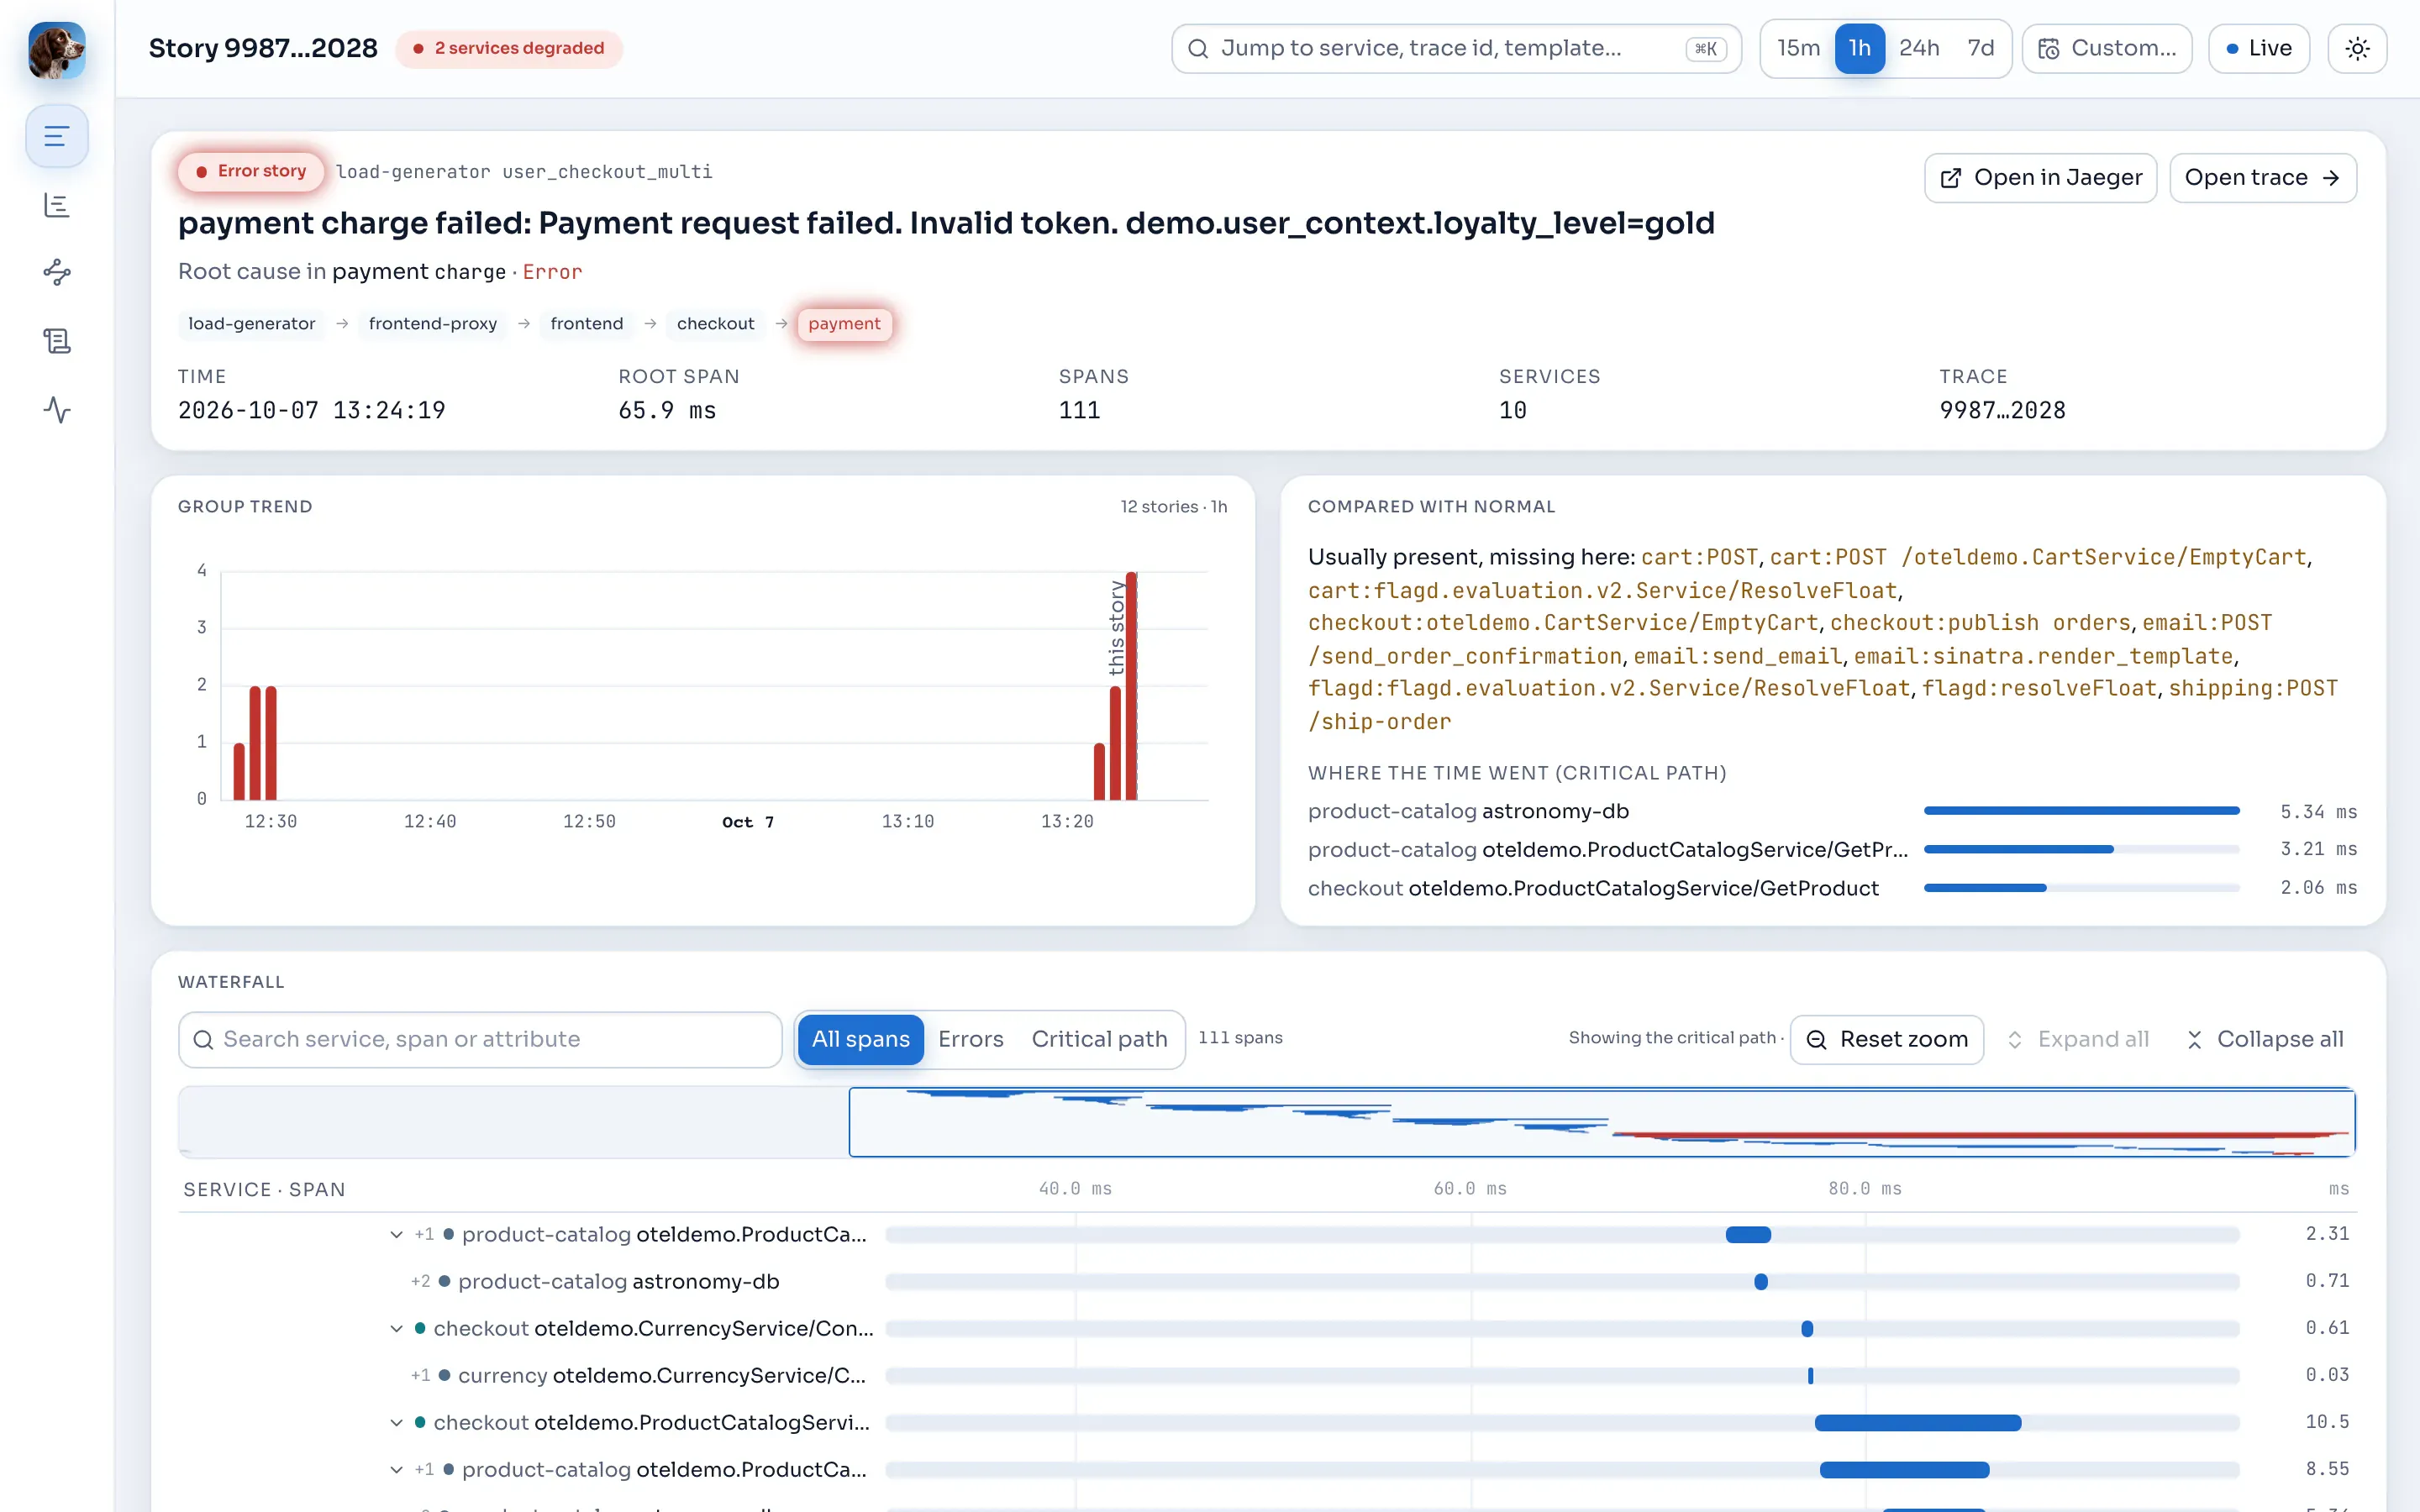The width and height of the screenshot is (2420, 1512).
Task: Select the 7d time range
Action: [1980, 49]
